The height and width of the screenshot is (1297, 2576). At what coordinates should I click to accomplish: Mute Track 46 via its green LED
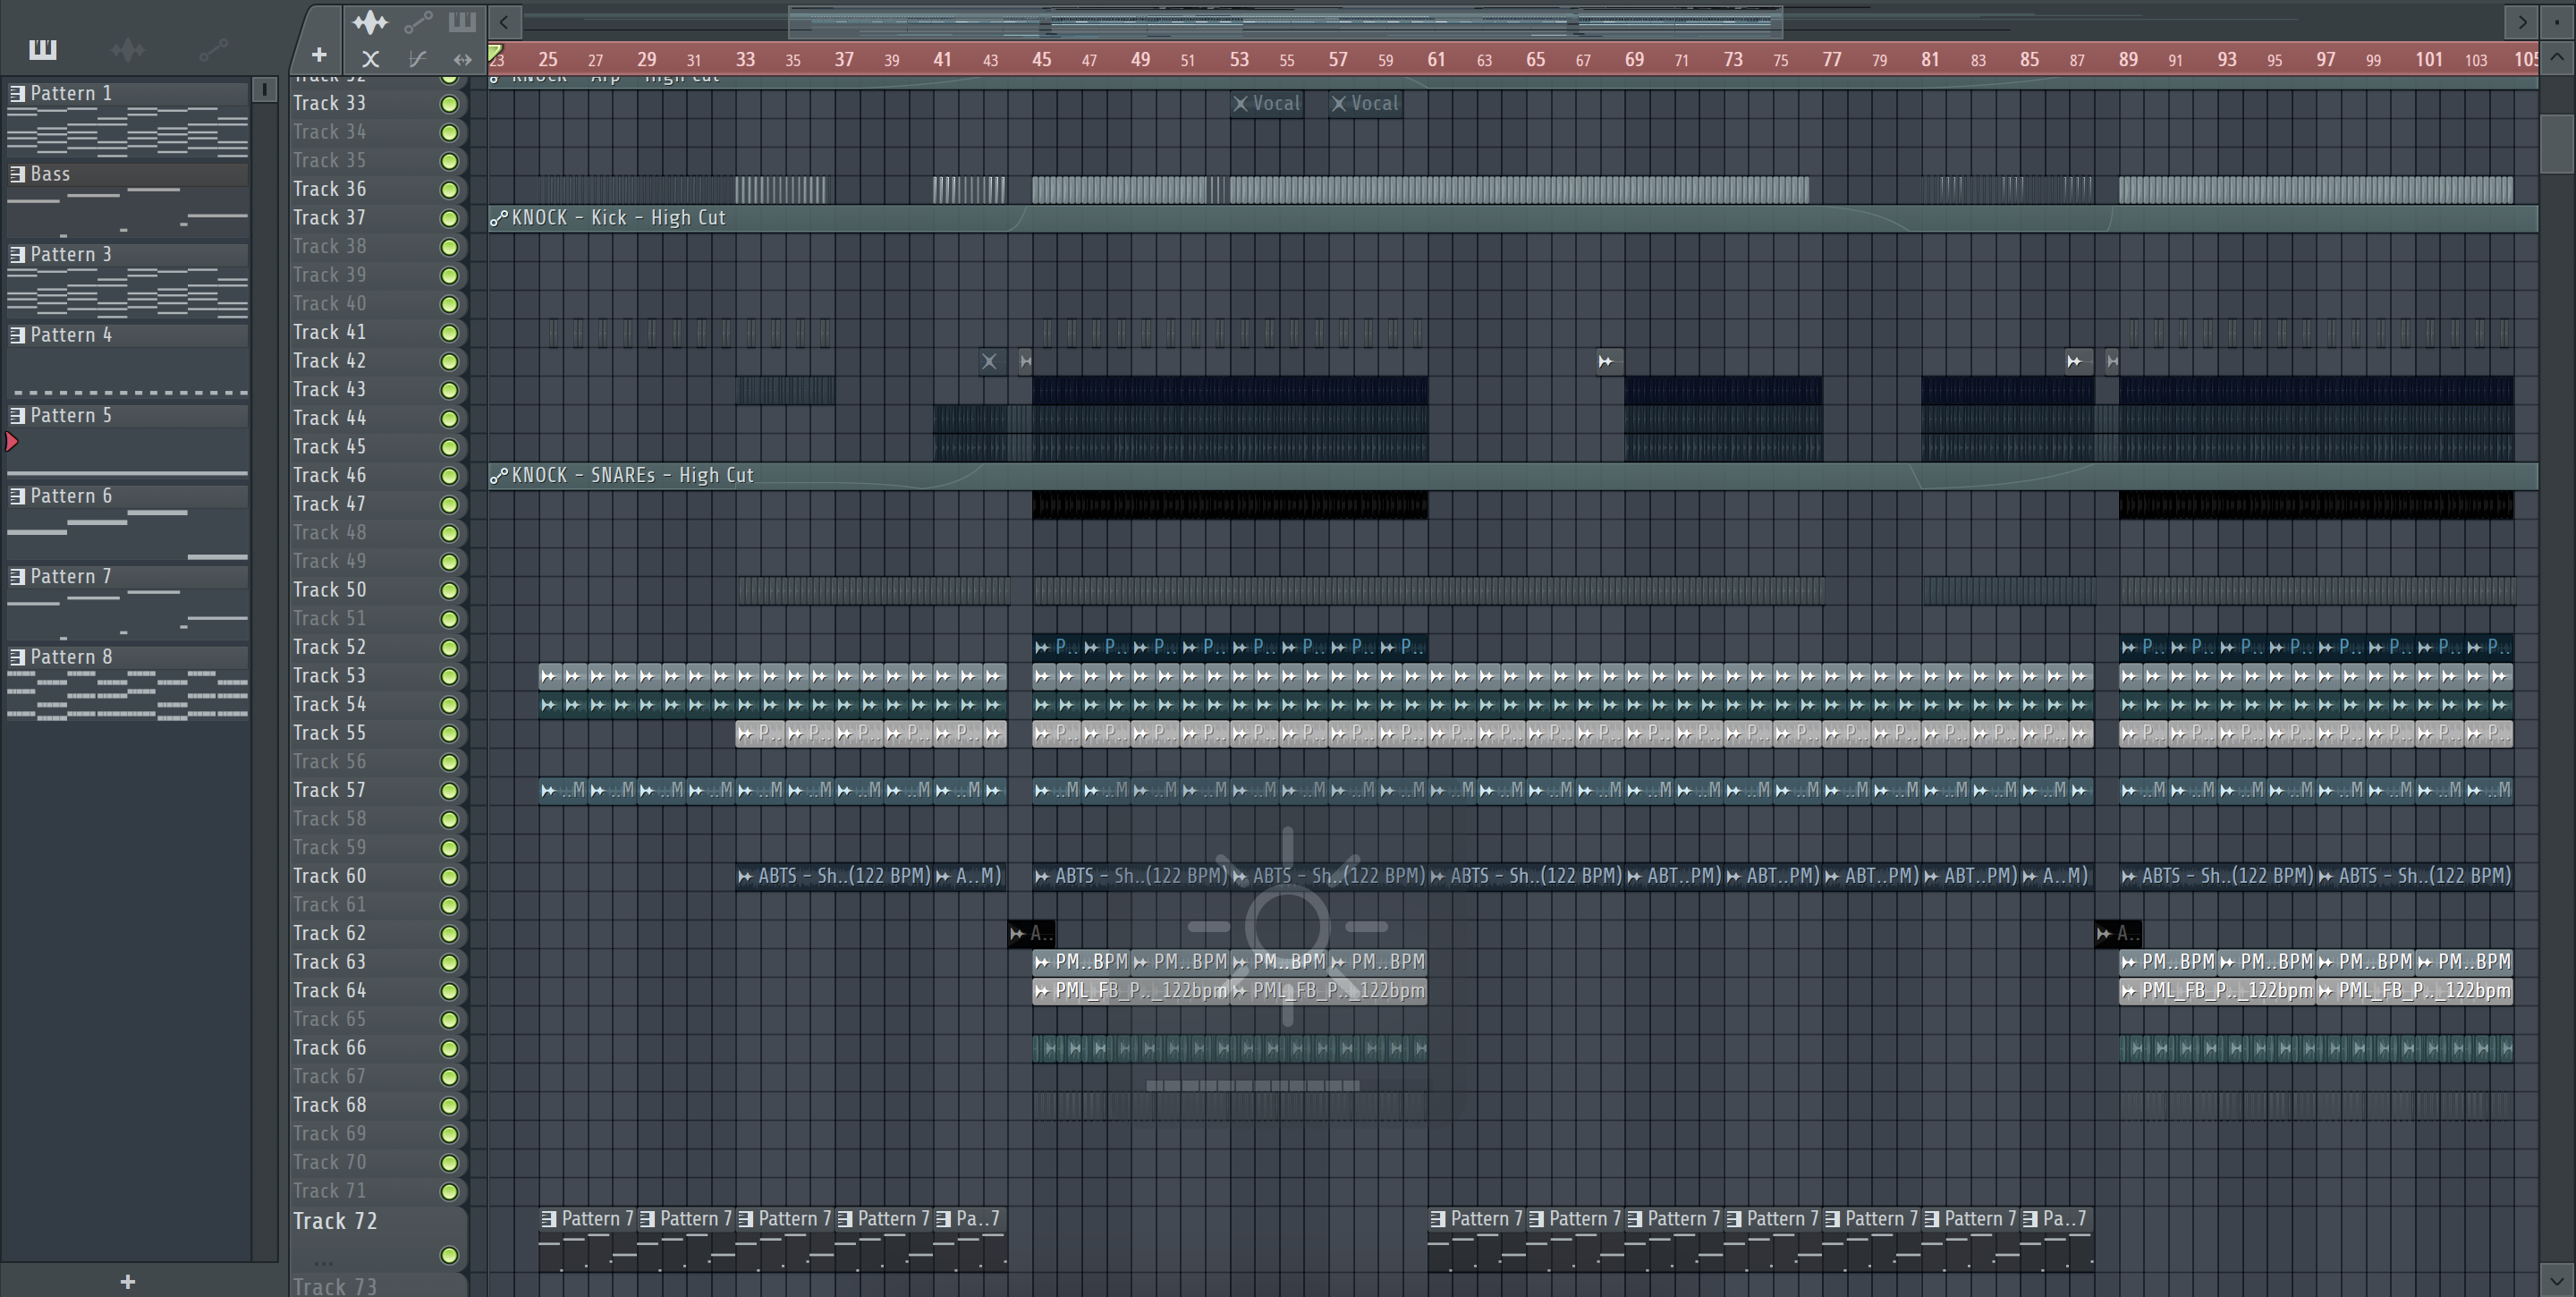[449, 476]
